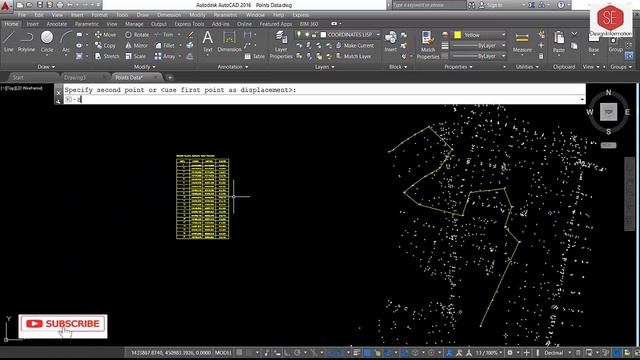Switch to the Annotate ribbon tab
Screen dimensions: 640x360
[56, 24]
